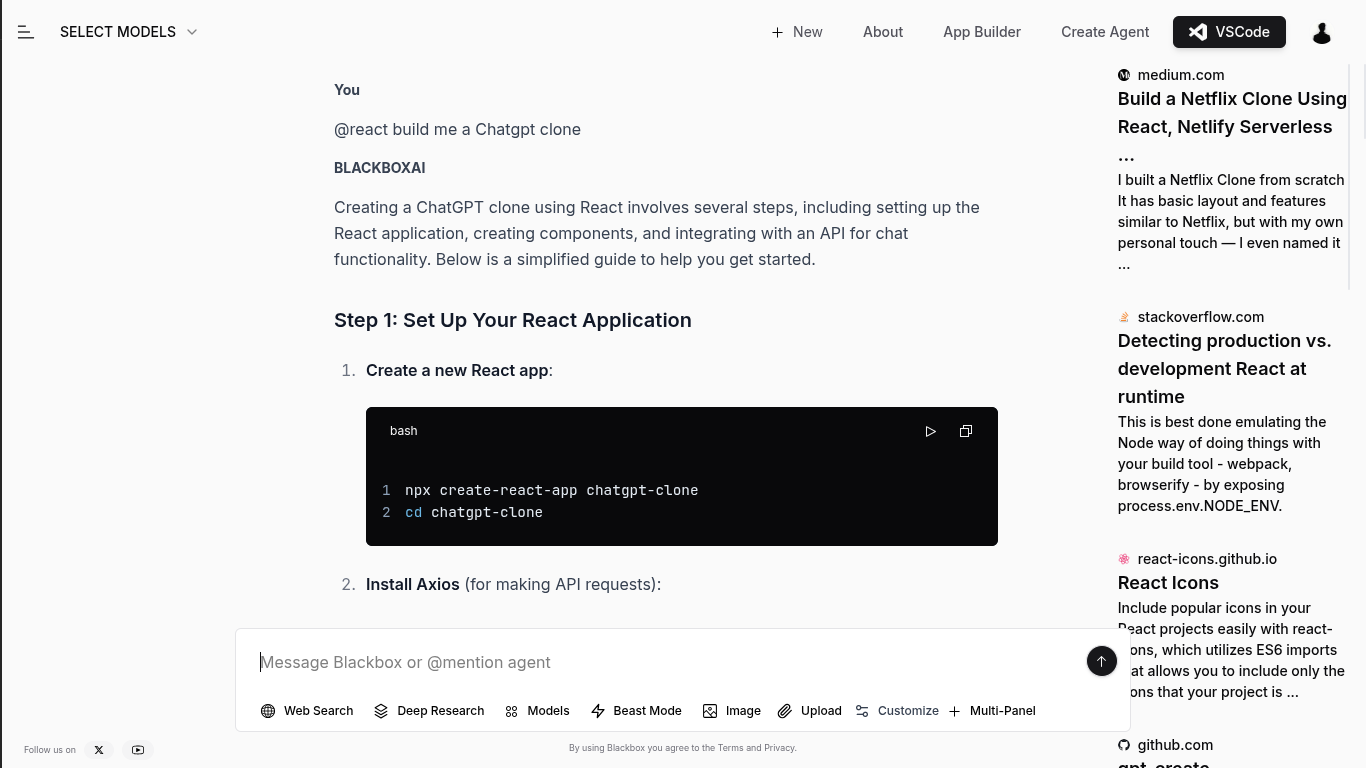
Task: Send message with the arrow button
Action: point(1101,661)
